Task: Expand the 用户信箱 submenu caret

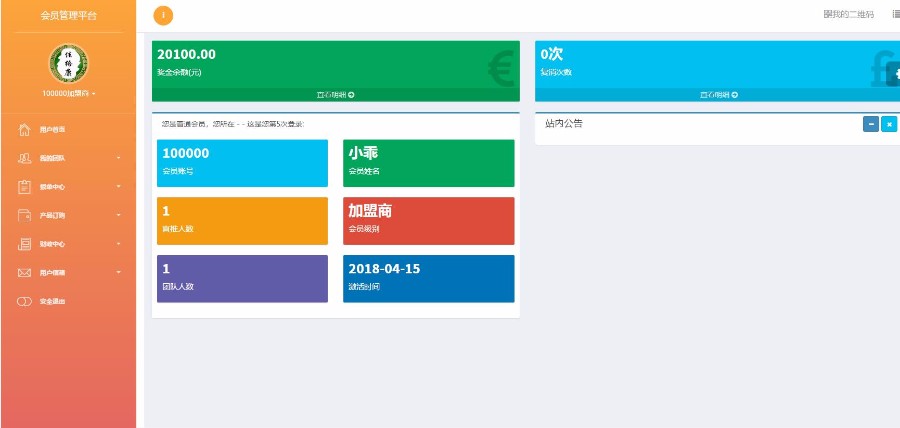Action: click(x=119, y=273)
